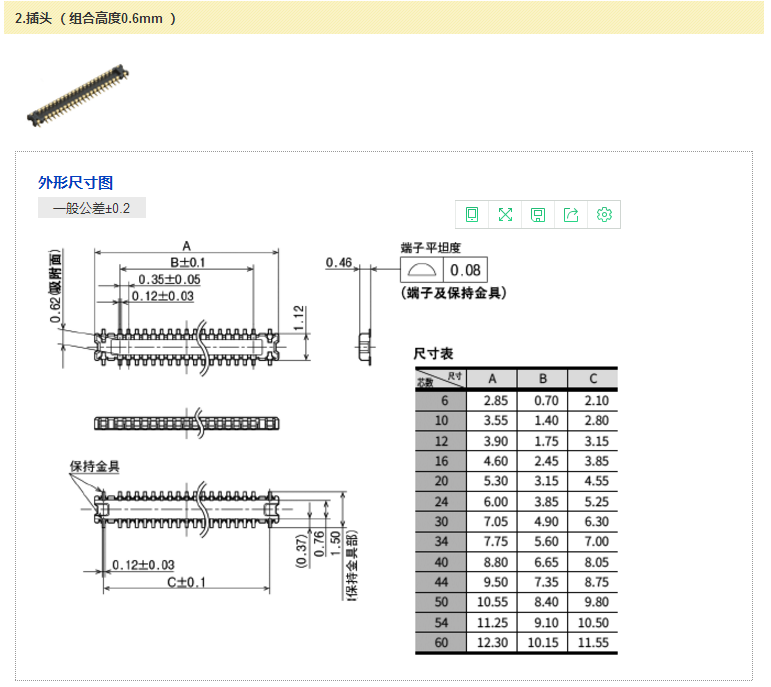
Task: Click the '端子平坦度' flatness label
Action: point(430,247)
